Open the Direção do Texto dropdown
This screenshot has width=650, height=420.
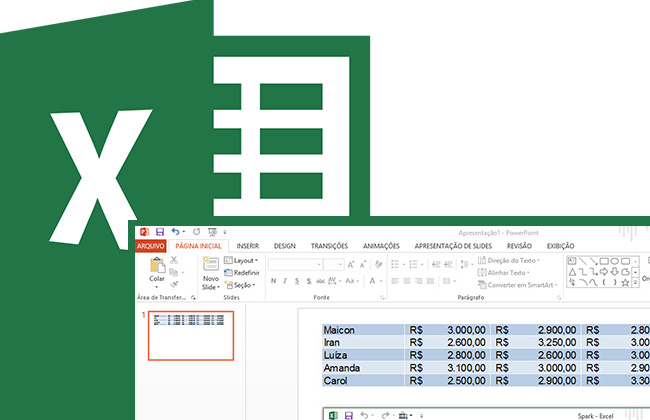(509, 260)
